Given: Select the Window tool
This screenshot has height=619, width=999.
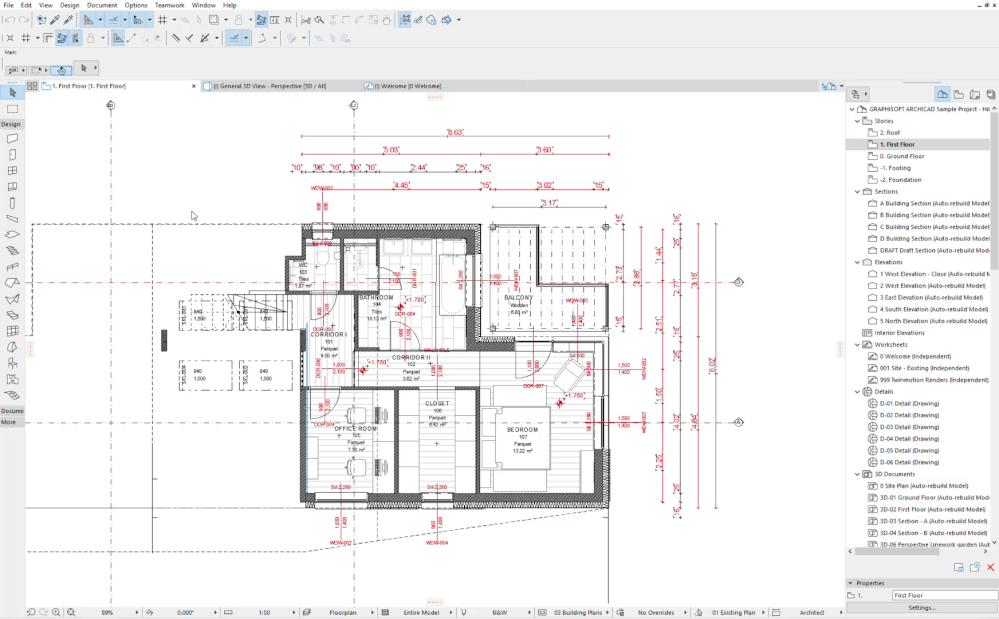Looking at the screenshot, I should click(12, 171).
